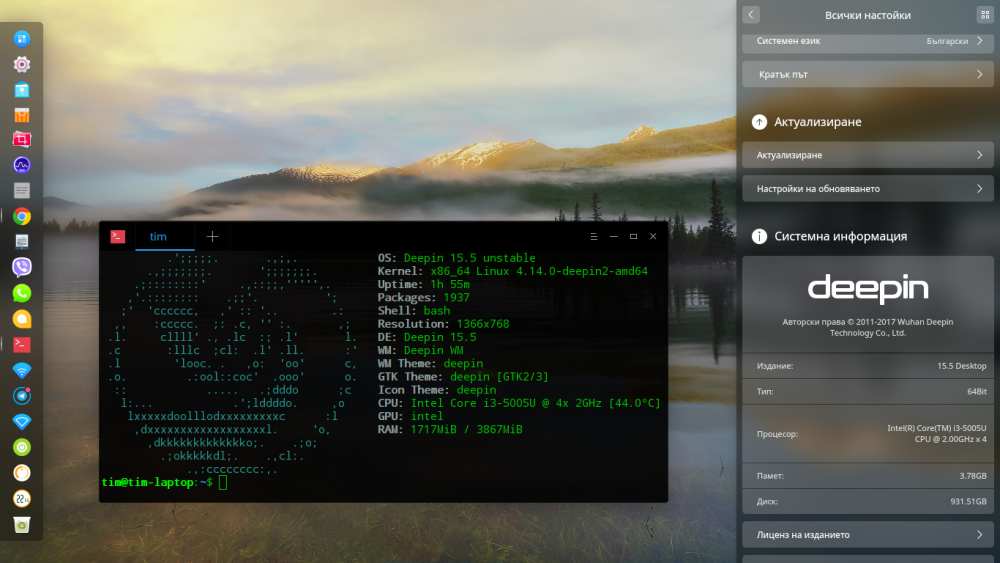Click the deepin logo in system info

tap(868, 289)
